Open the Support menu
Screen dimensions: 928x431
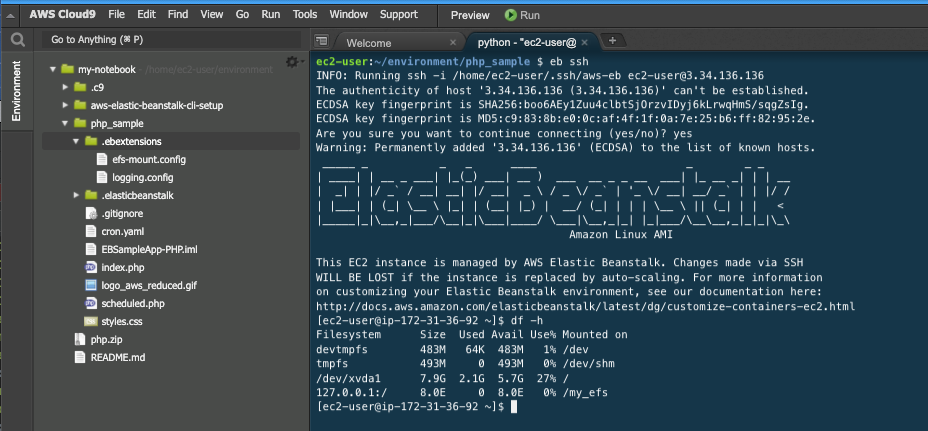[x=398, y=14]
